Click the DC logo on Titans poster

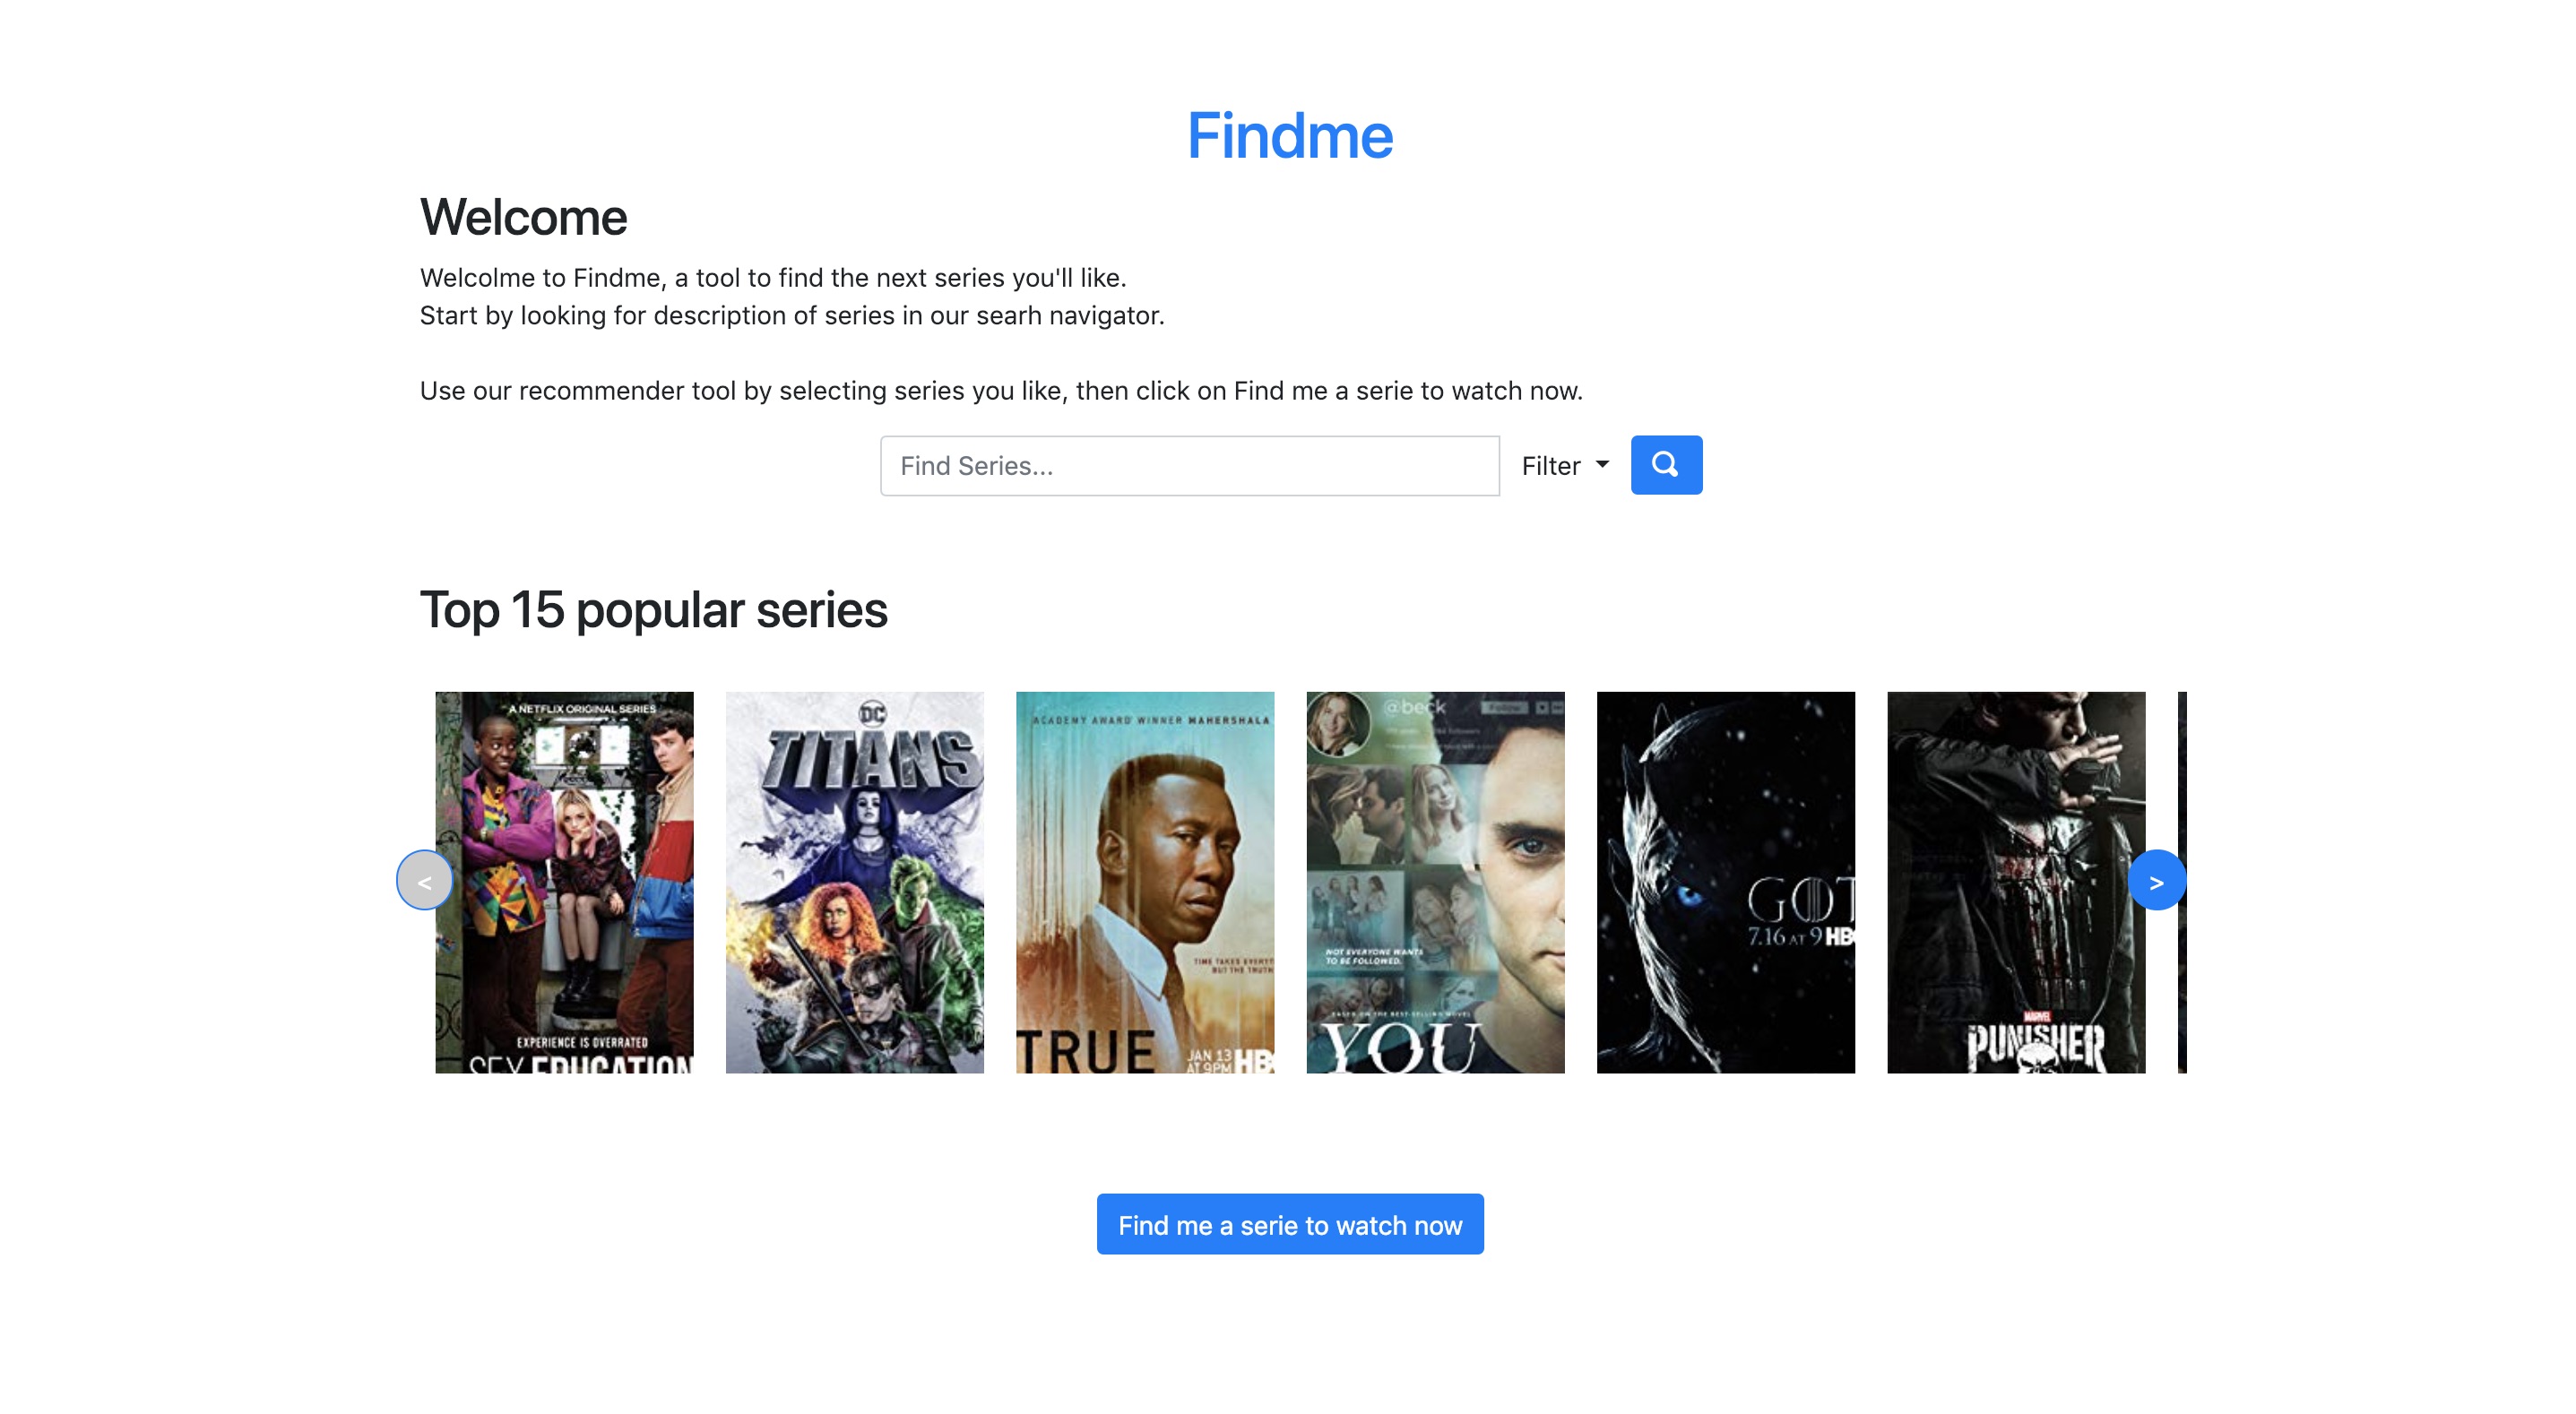872,713
